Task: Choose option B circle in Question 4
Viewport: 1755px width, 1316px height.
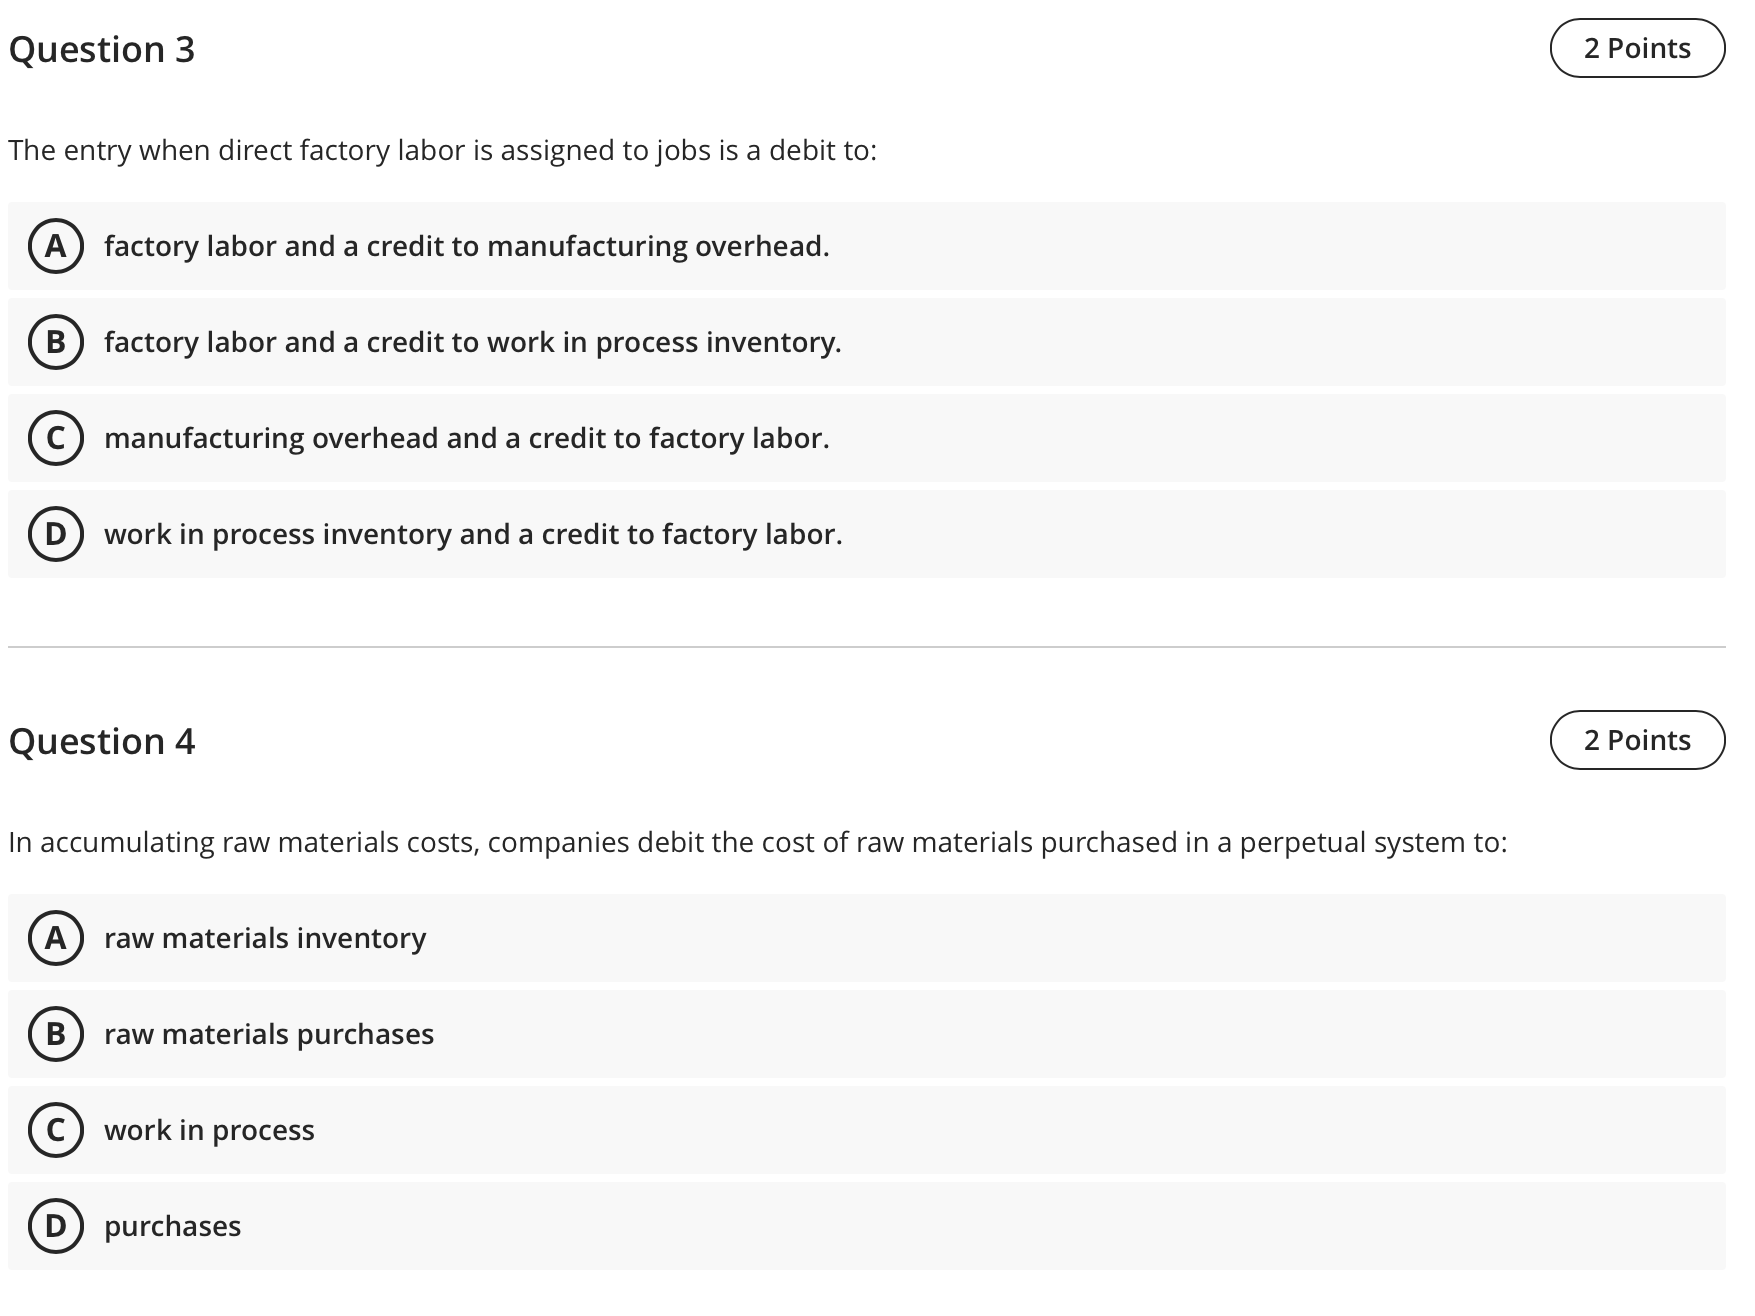Action: pyautogui.click(x=56, y=1034)
